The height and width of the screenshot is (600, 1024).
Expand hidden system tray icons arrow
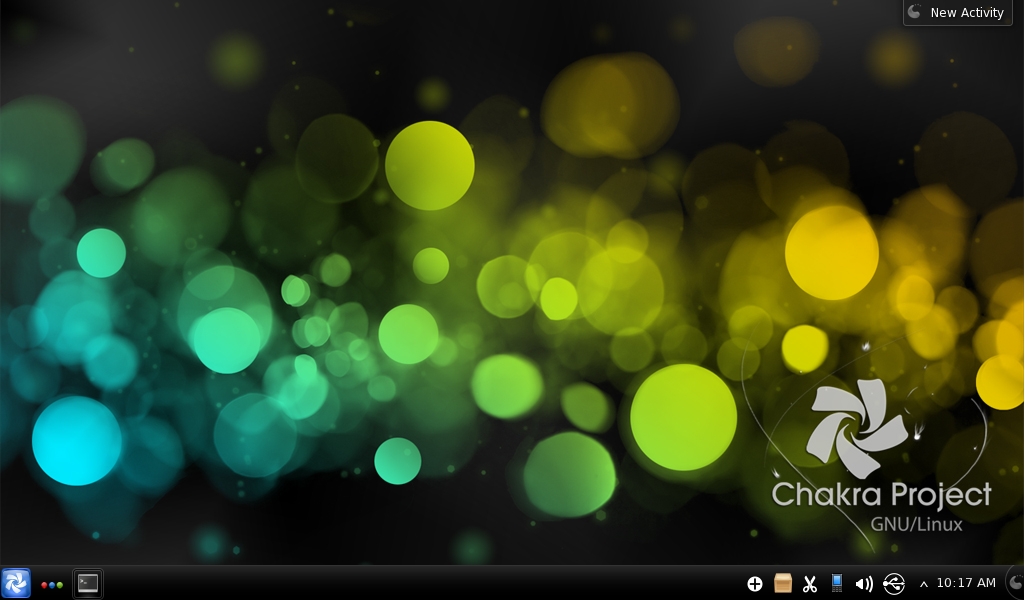click(923, 584)
